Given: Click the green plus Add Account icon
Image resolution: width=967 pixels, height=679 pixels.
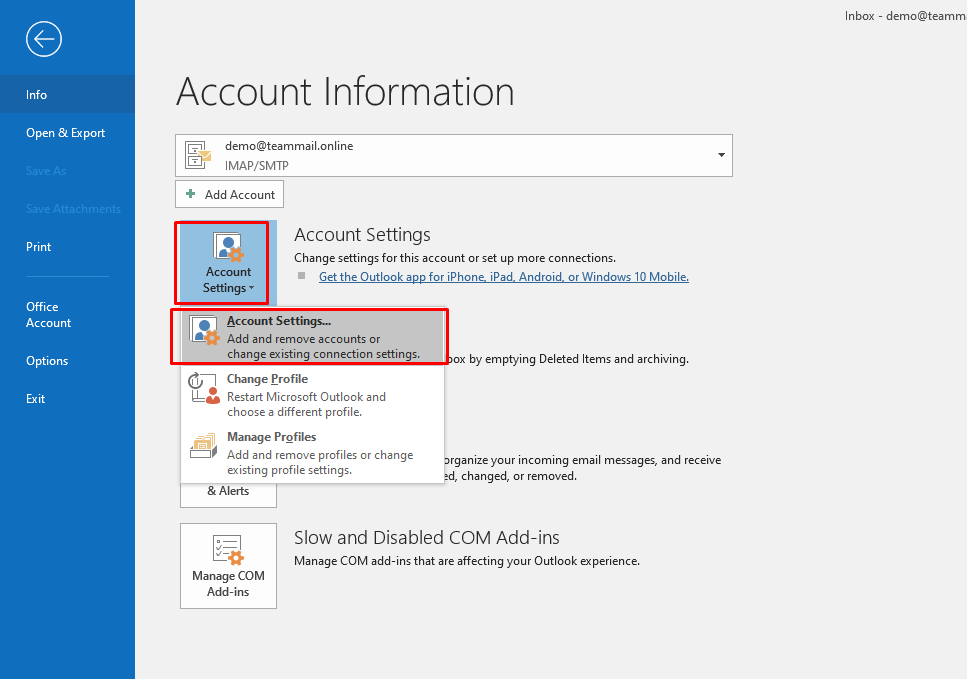Looking at the screenshot, I should pos(191,194).
